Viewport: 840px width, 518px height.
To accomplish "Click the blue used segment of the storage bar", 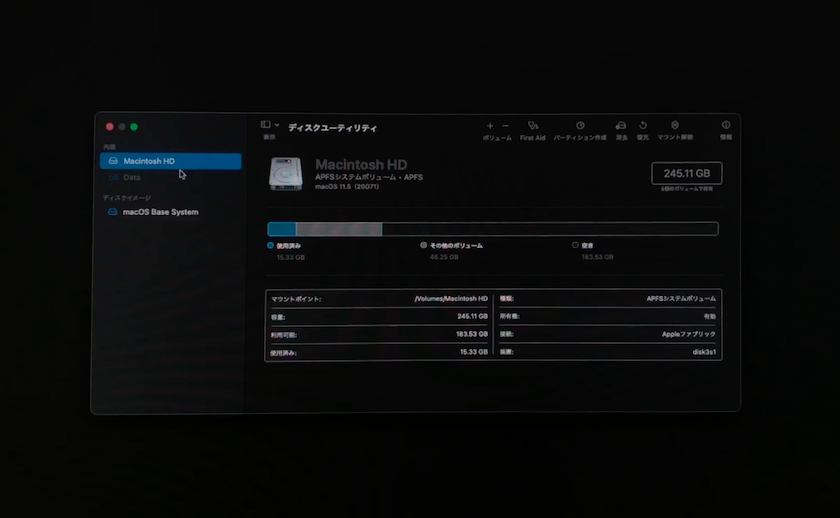I will (282, 229).
